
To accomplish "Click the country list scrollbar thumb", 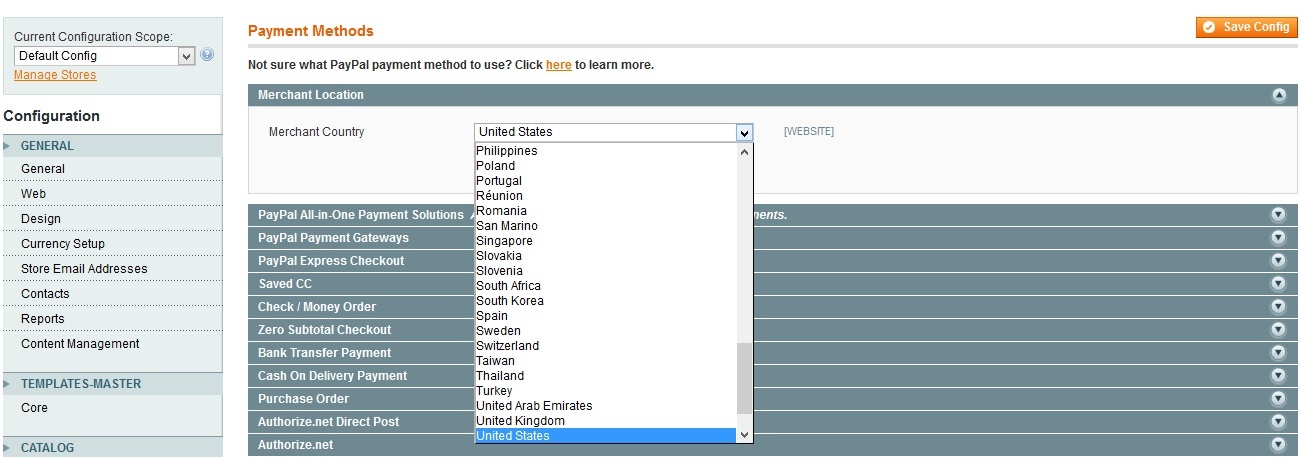I will pos(744,378).
